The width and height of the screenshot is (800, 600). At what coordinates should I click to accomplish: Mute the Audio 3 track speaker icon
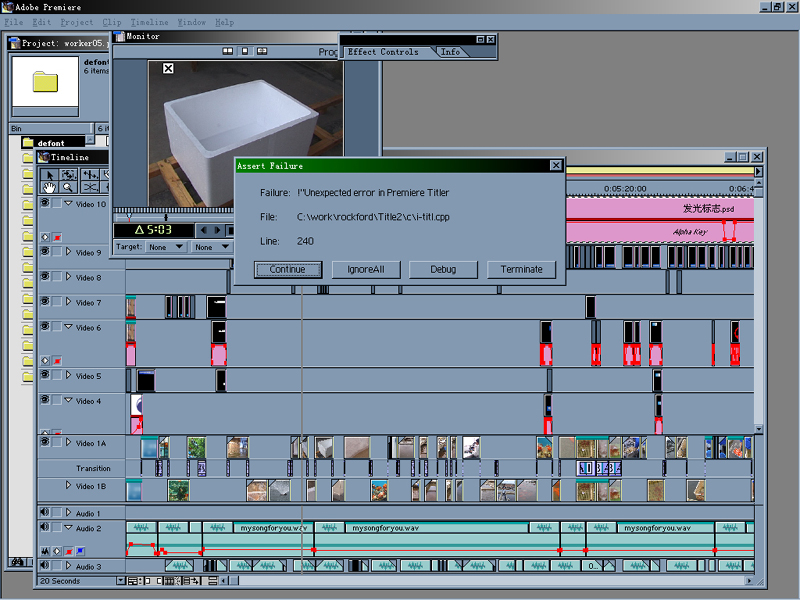tap(45, 565)
